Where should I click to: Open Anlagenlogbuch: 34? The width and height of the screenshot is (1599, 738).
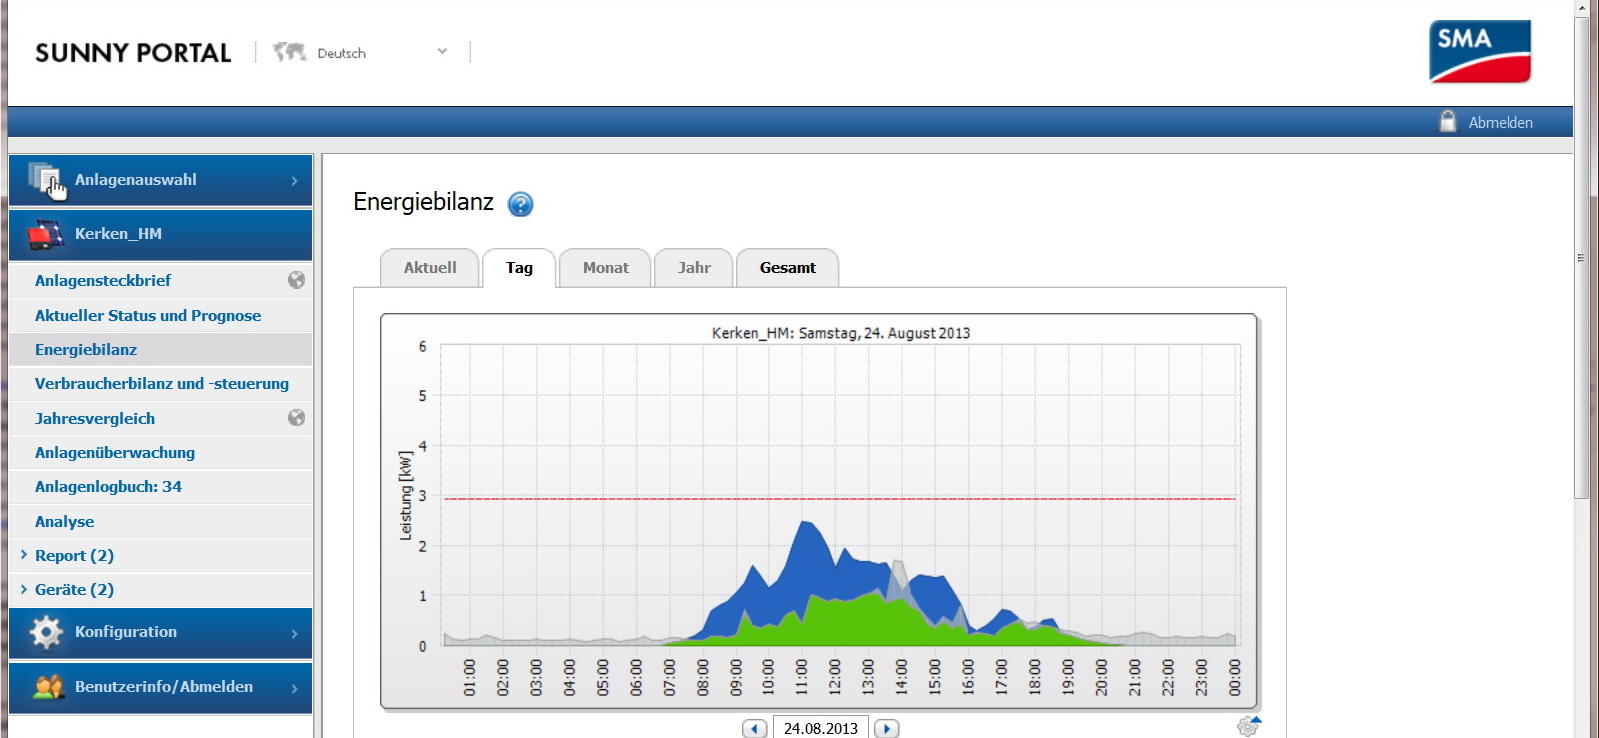click(x=108, y=486)
